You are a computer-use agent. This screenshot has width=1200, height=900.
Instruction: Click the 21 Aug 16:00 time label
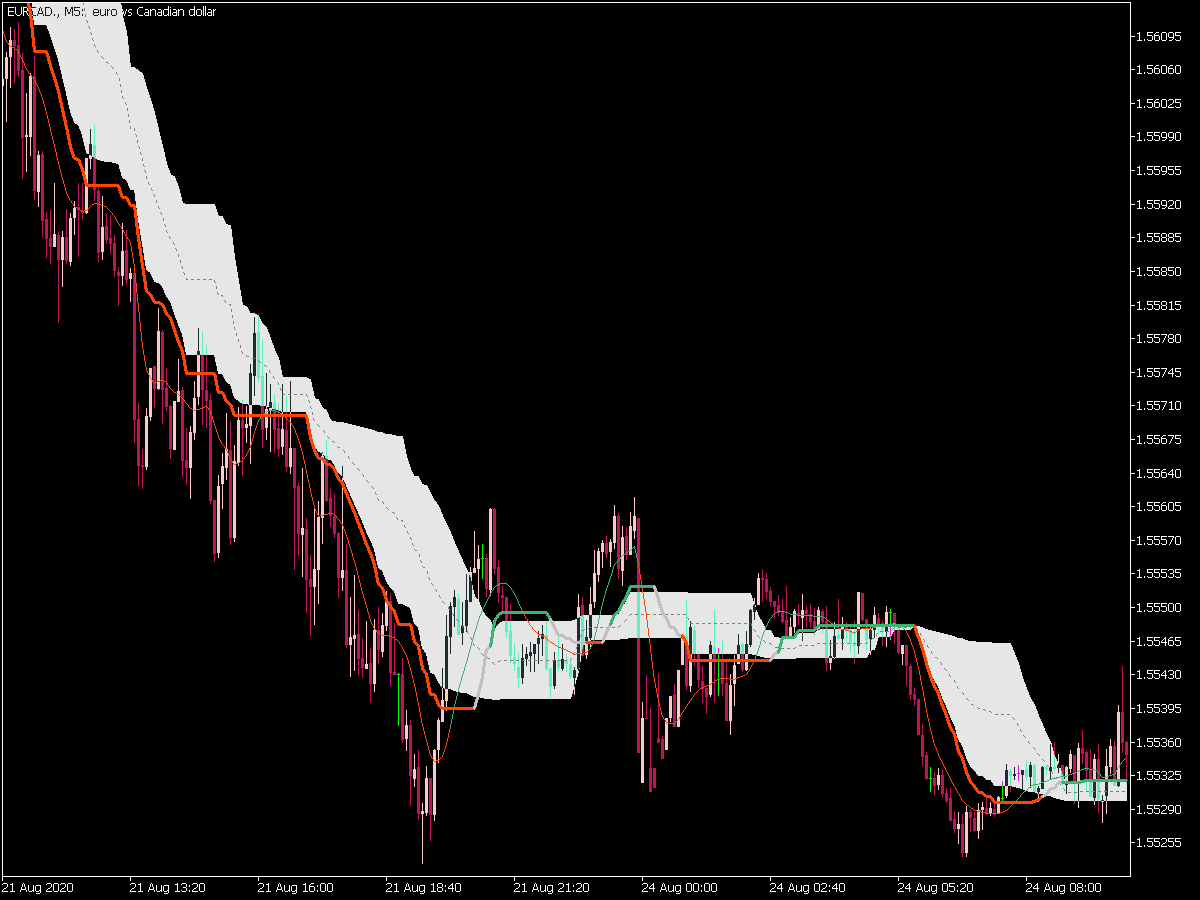[296, 887]
